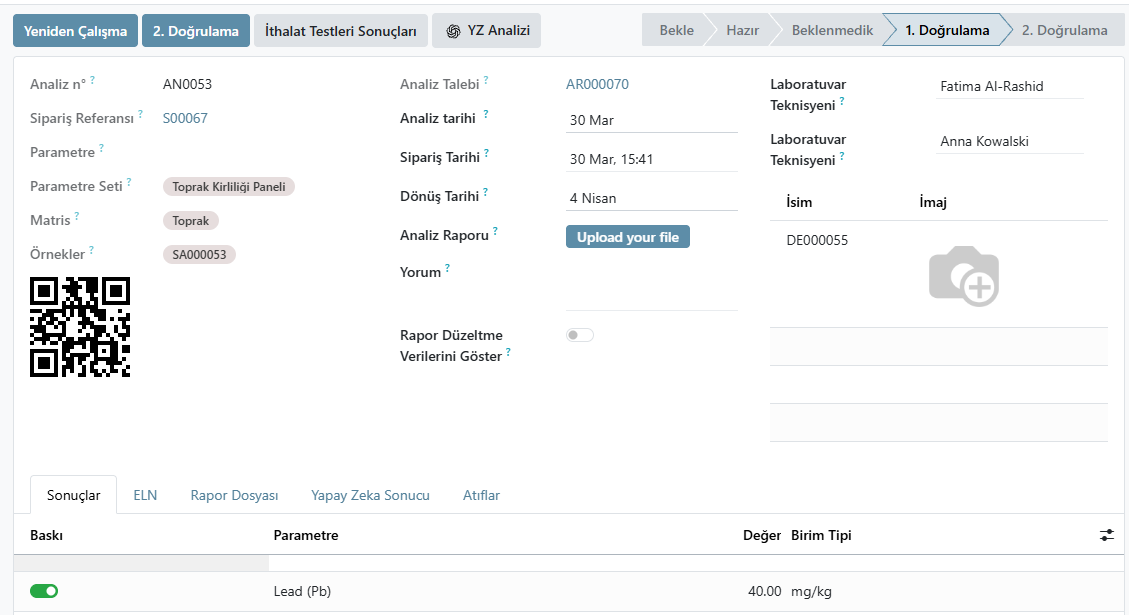This screenshot has height=615, width=1129.
Task: Open Laboratuvar Teknisyeni Fatima Al-Rashid dropdown
Action: (x=1009, y=86)
